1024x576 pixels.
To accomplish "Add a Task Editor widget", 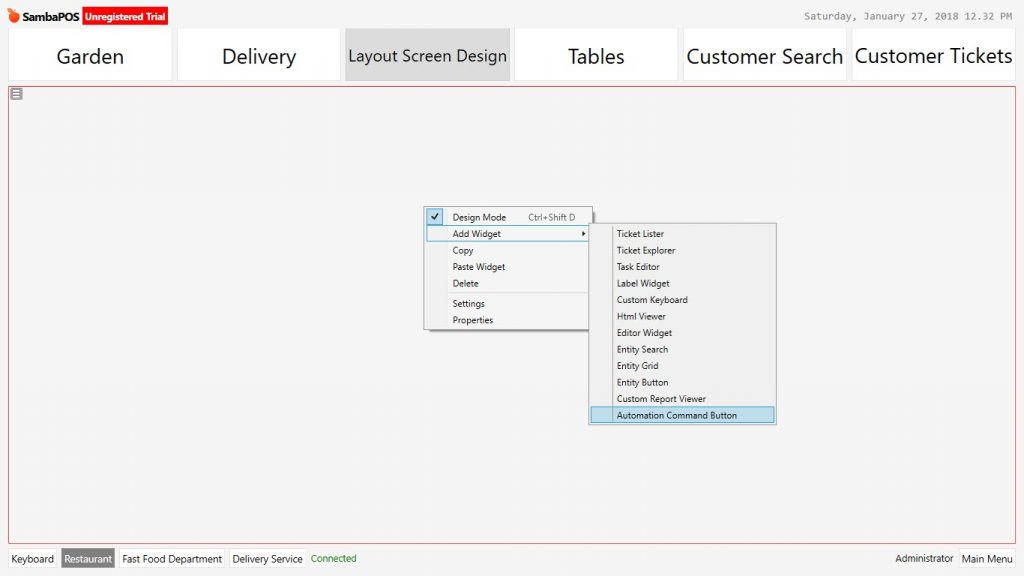I will (x=682, y=266).
